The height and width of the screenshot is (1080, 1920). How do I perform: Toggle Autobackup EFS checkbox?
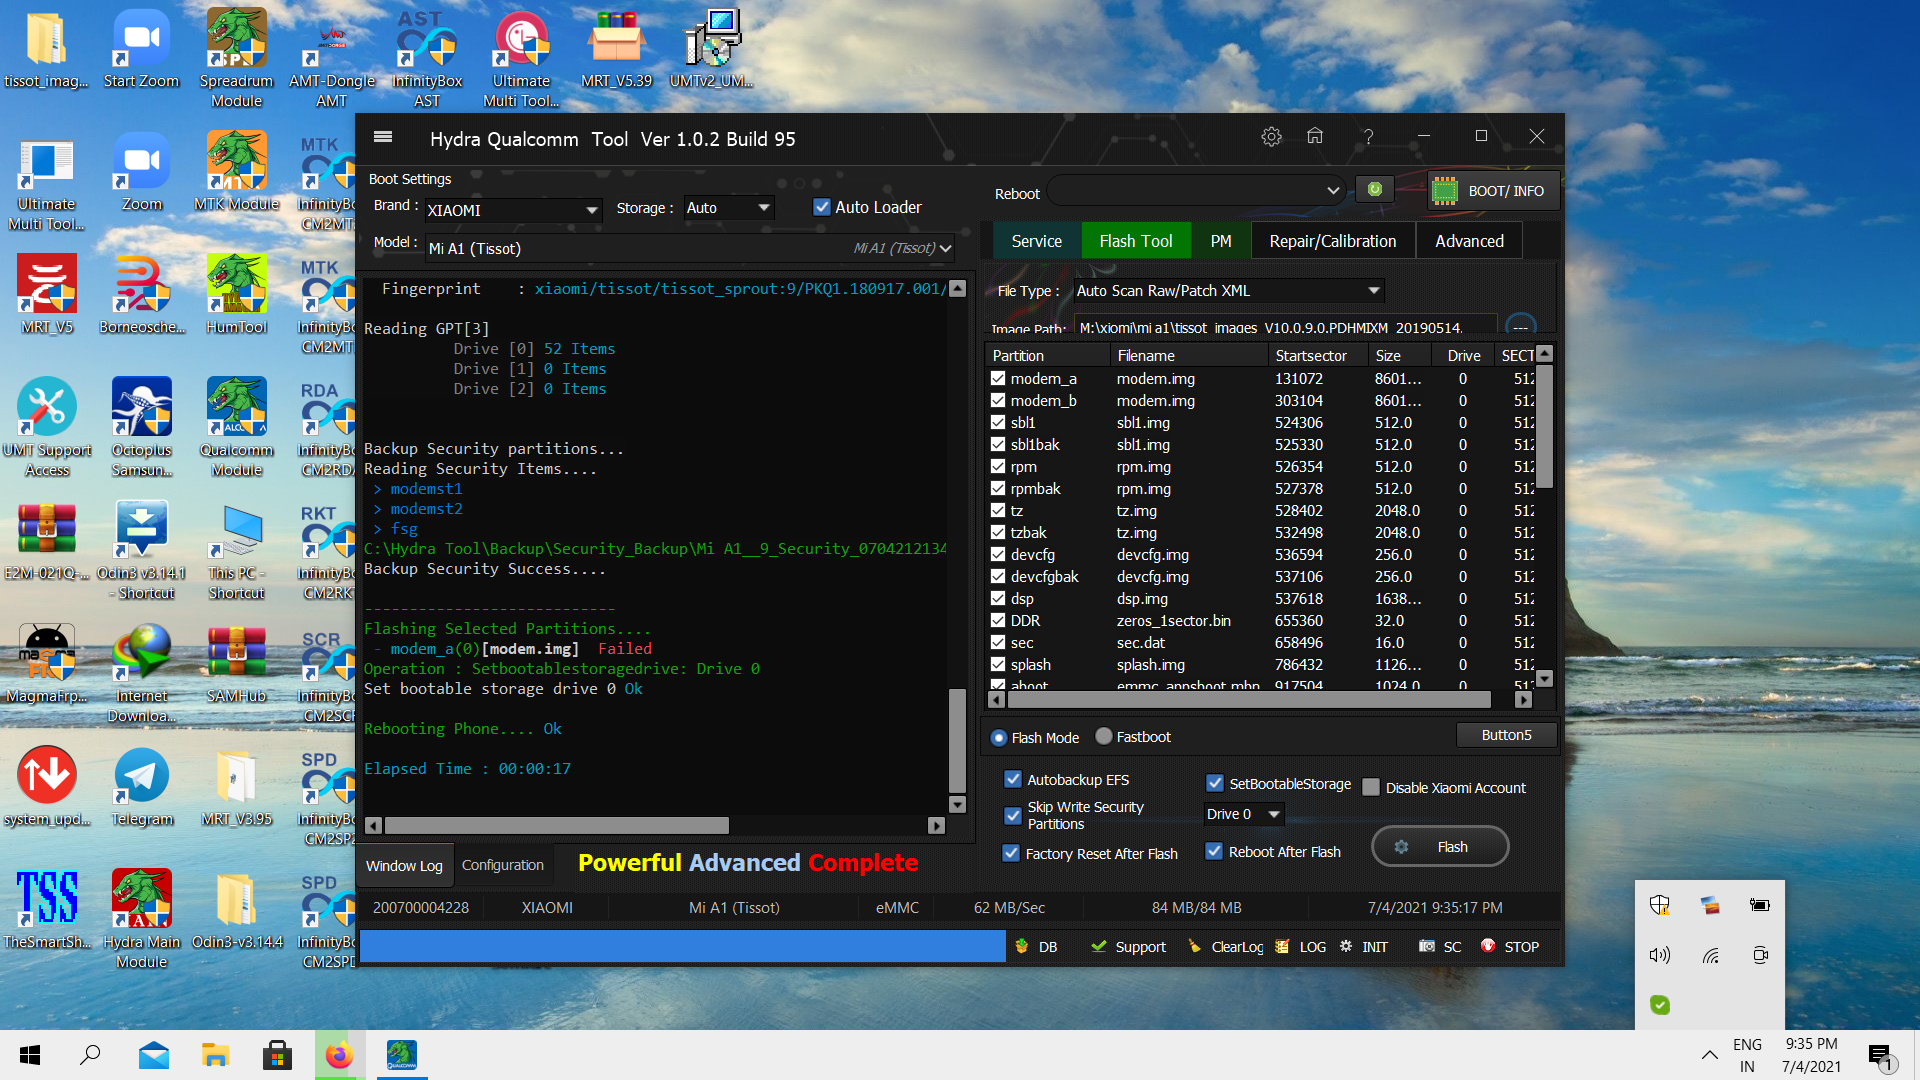coord(1013,779)
